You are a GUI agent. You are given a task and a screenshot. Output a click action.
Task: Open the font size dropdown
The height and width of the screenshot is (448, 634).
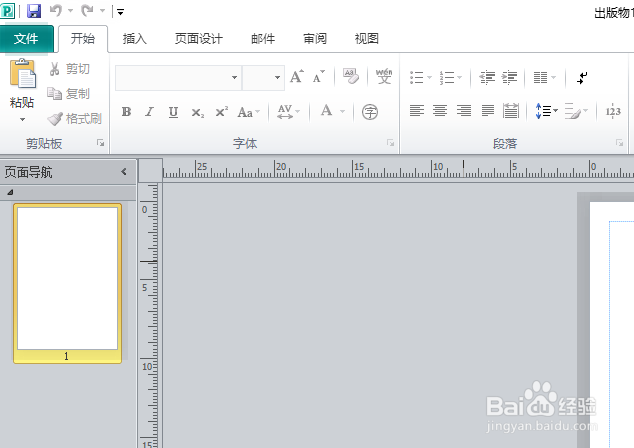277,77
